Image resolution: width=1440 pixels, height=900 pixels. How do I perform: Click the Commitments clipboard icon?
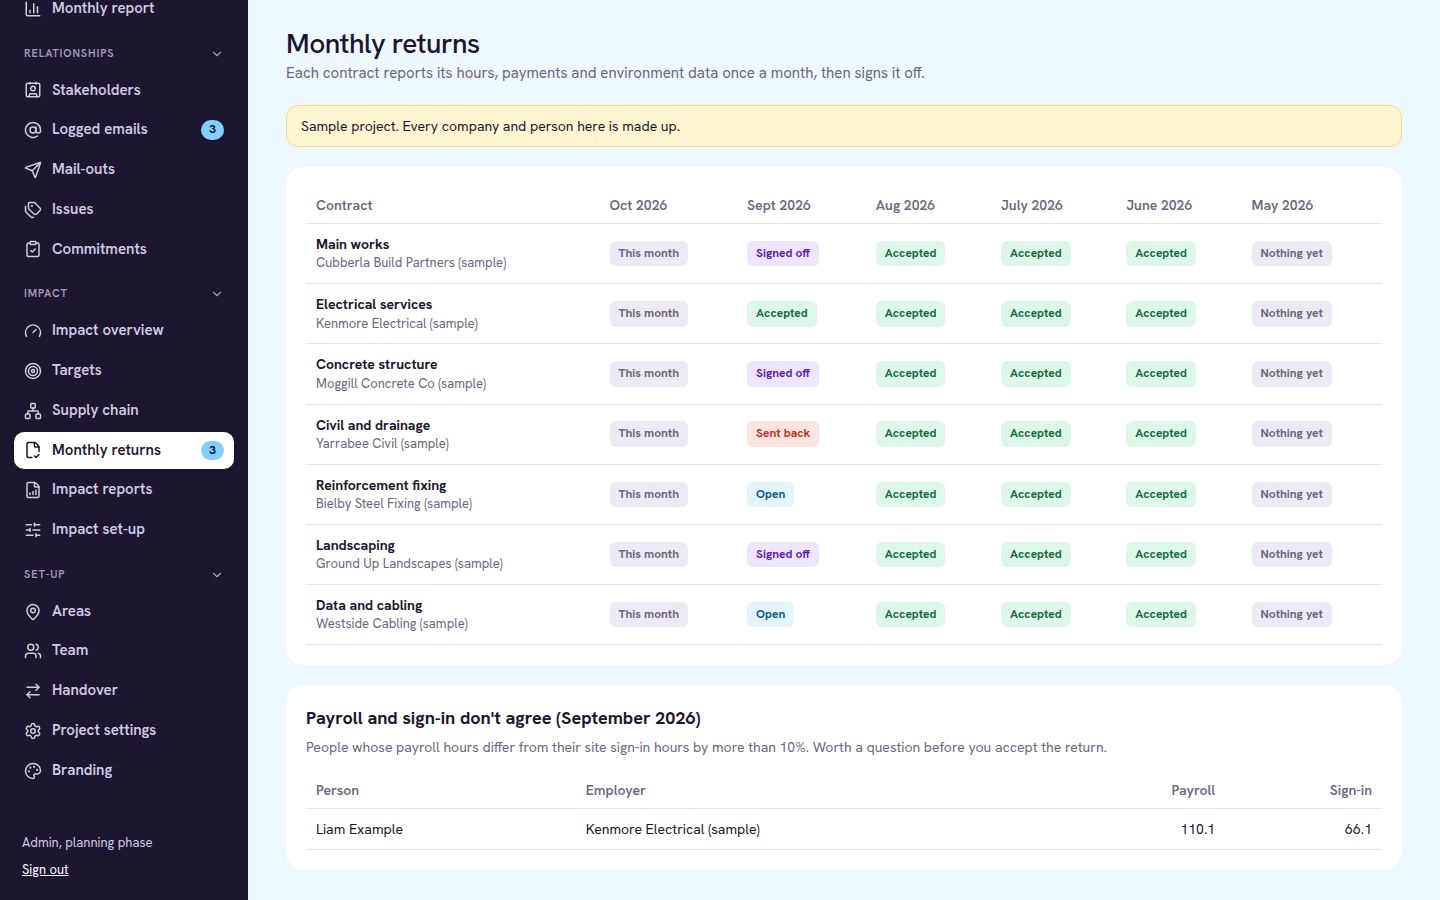pyautogui.click(x=33, y=250)
